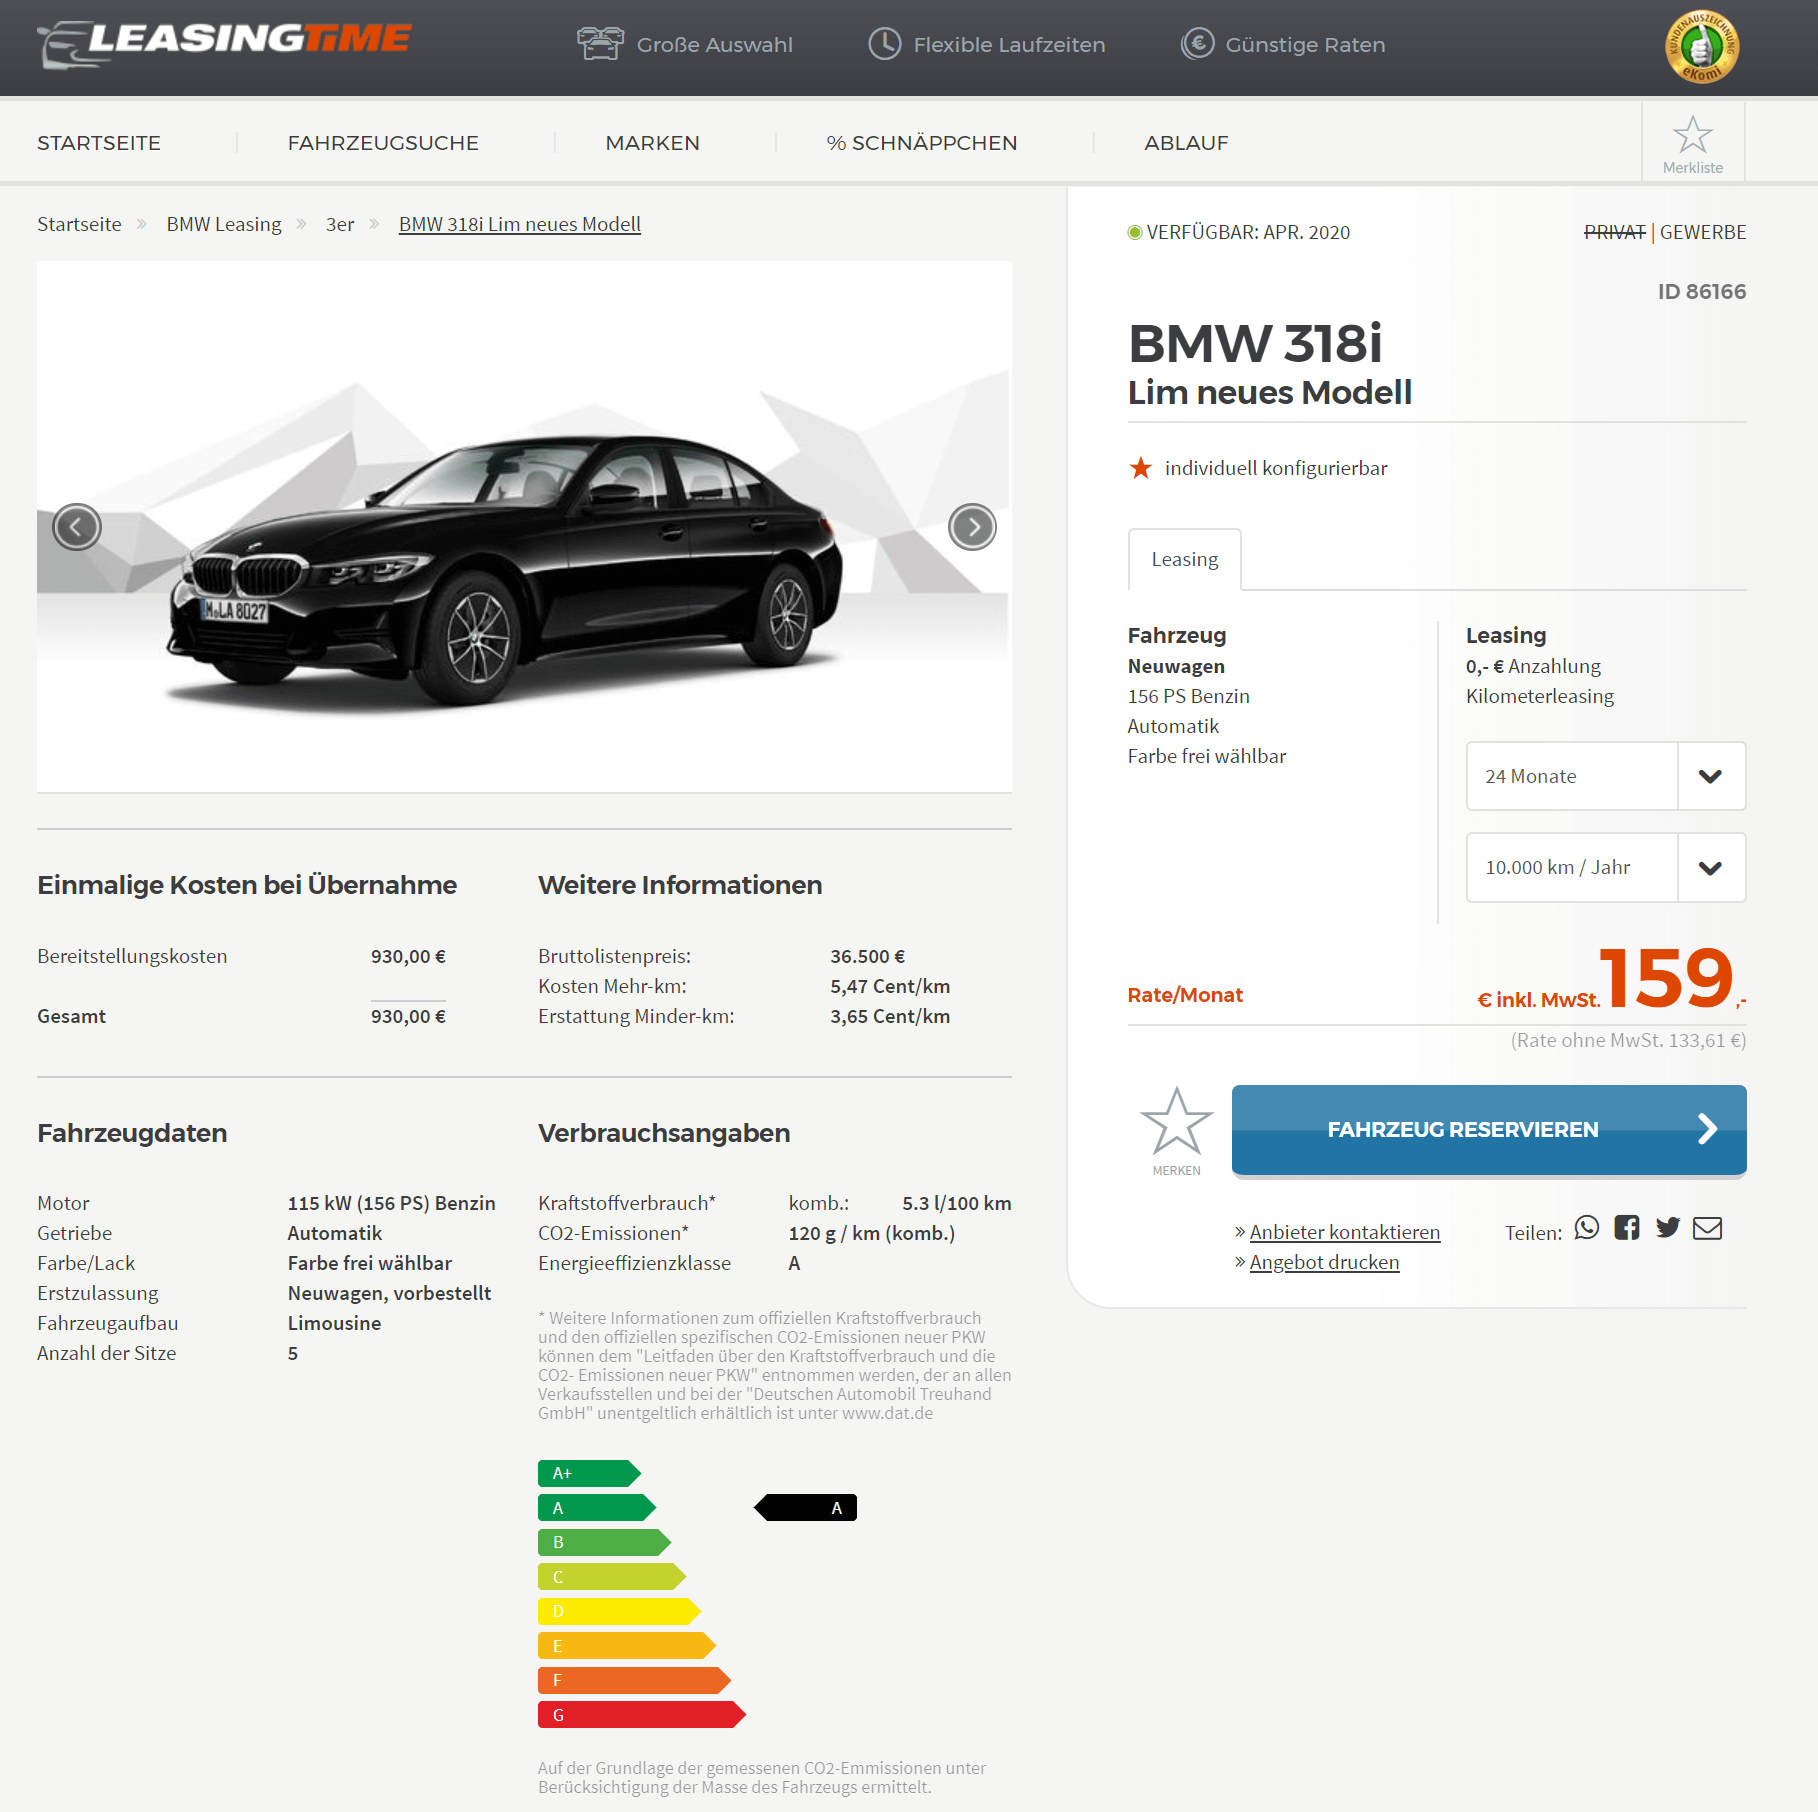Click the 120 g / km (komb.) value
Image resolution: width=1818 pixels, height=1812 pixels.
[x=872, y=1233]
